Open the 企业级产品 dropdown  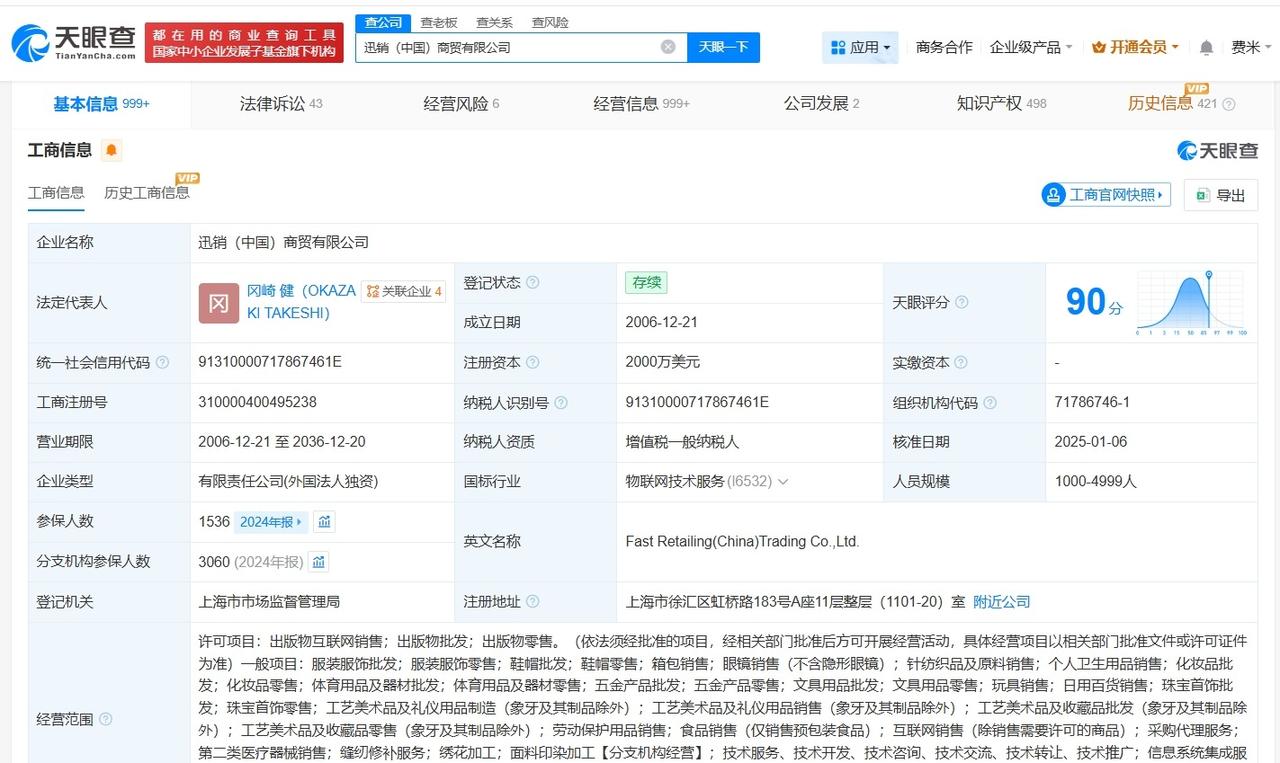point(1030,47)
